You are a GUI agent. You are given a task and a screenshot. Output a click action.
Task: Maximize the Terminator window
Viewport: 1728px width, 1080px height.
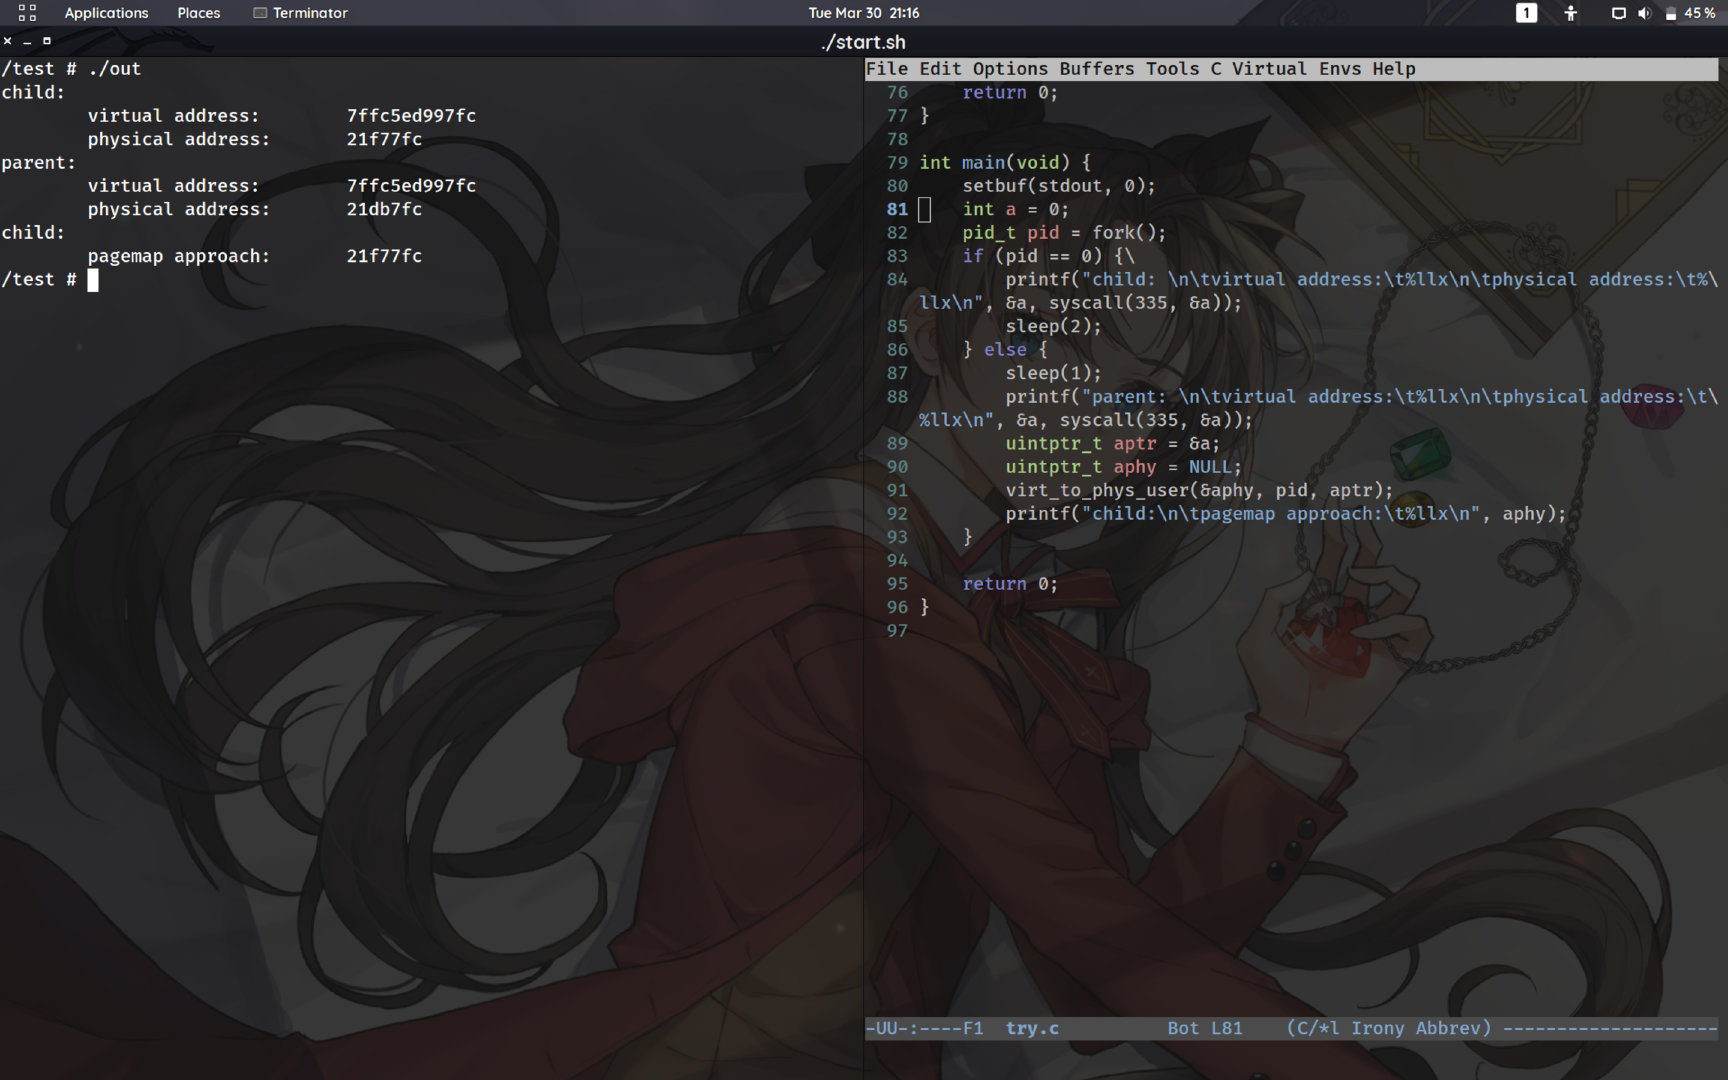pos(46,41)
